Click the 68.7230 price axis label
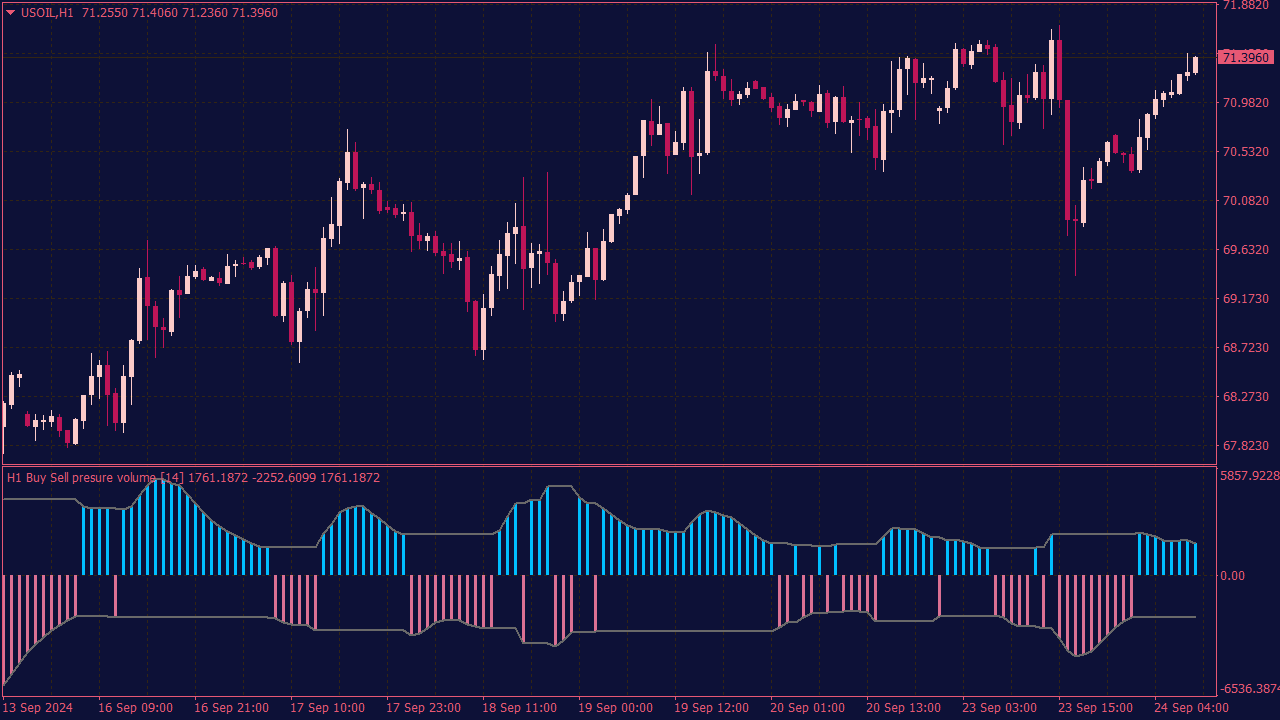 click(1245, 348)
